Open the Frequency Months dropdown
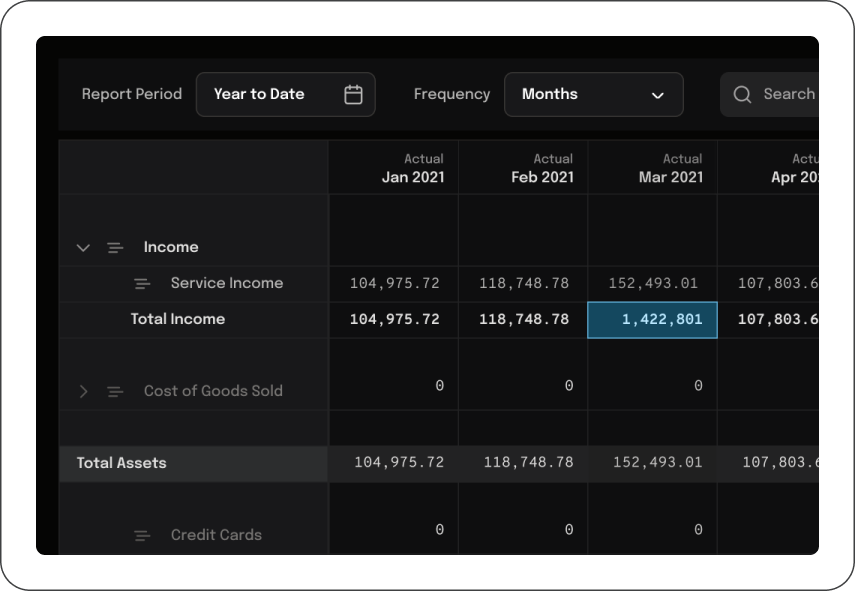The width and height of the screenshot is (855, 591). click(593, 95)
